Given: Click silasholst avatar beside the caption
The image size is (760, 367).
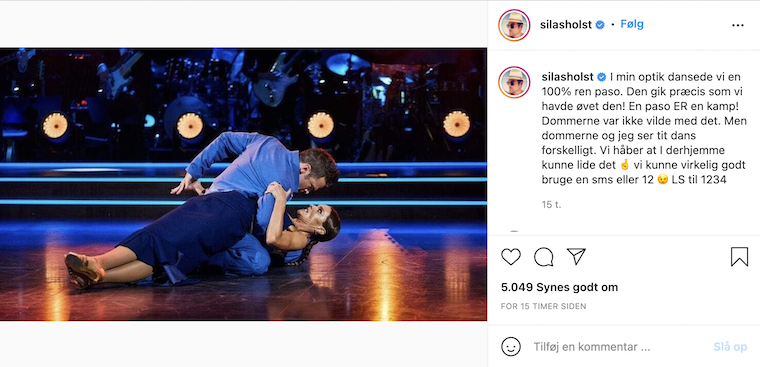Looking at the screenshot, I should (514, 82).
